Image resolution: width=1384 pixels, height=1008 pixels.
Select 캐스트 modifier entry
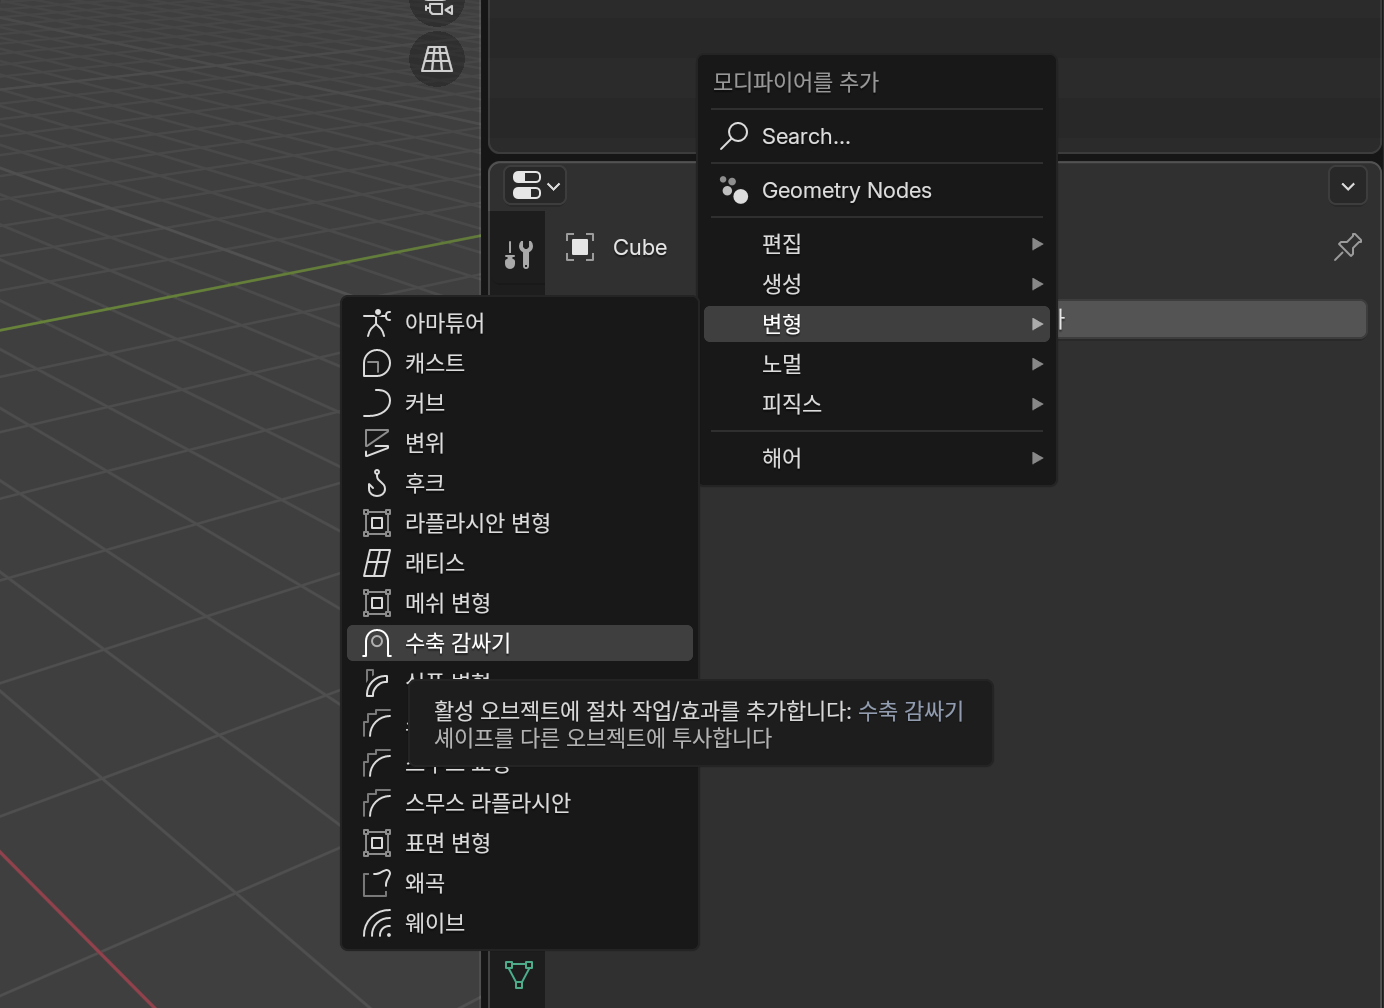520,363
